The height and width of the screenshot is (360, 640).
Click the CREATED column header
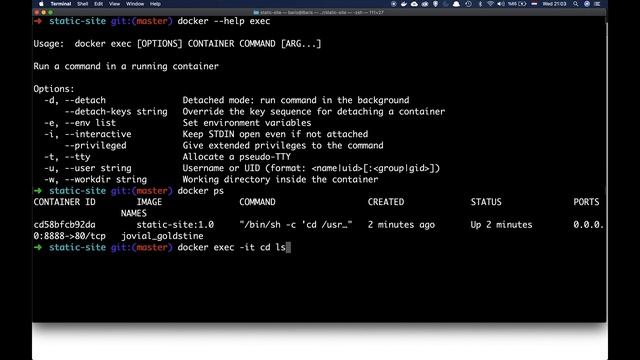click(386, 202)
